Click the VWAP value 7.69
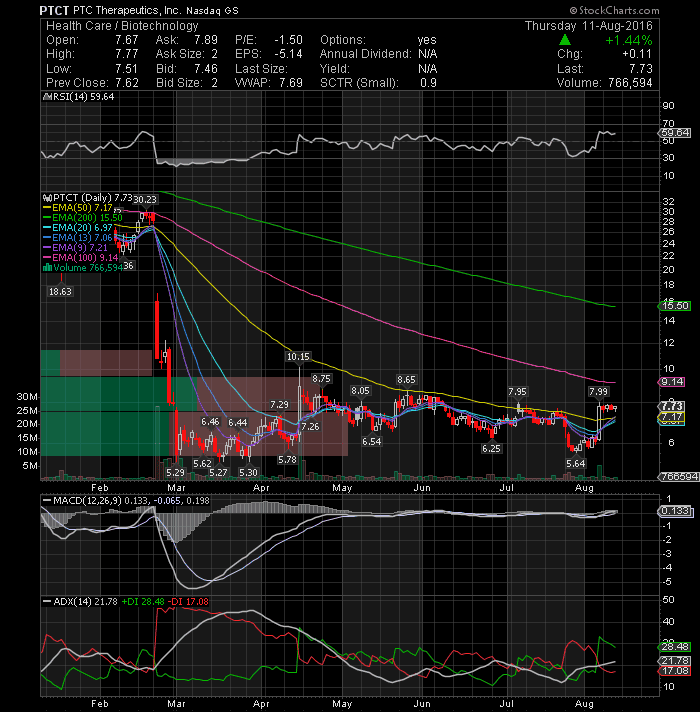The width and height of the screenshot is (700, 712). click(291, 83)
